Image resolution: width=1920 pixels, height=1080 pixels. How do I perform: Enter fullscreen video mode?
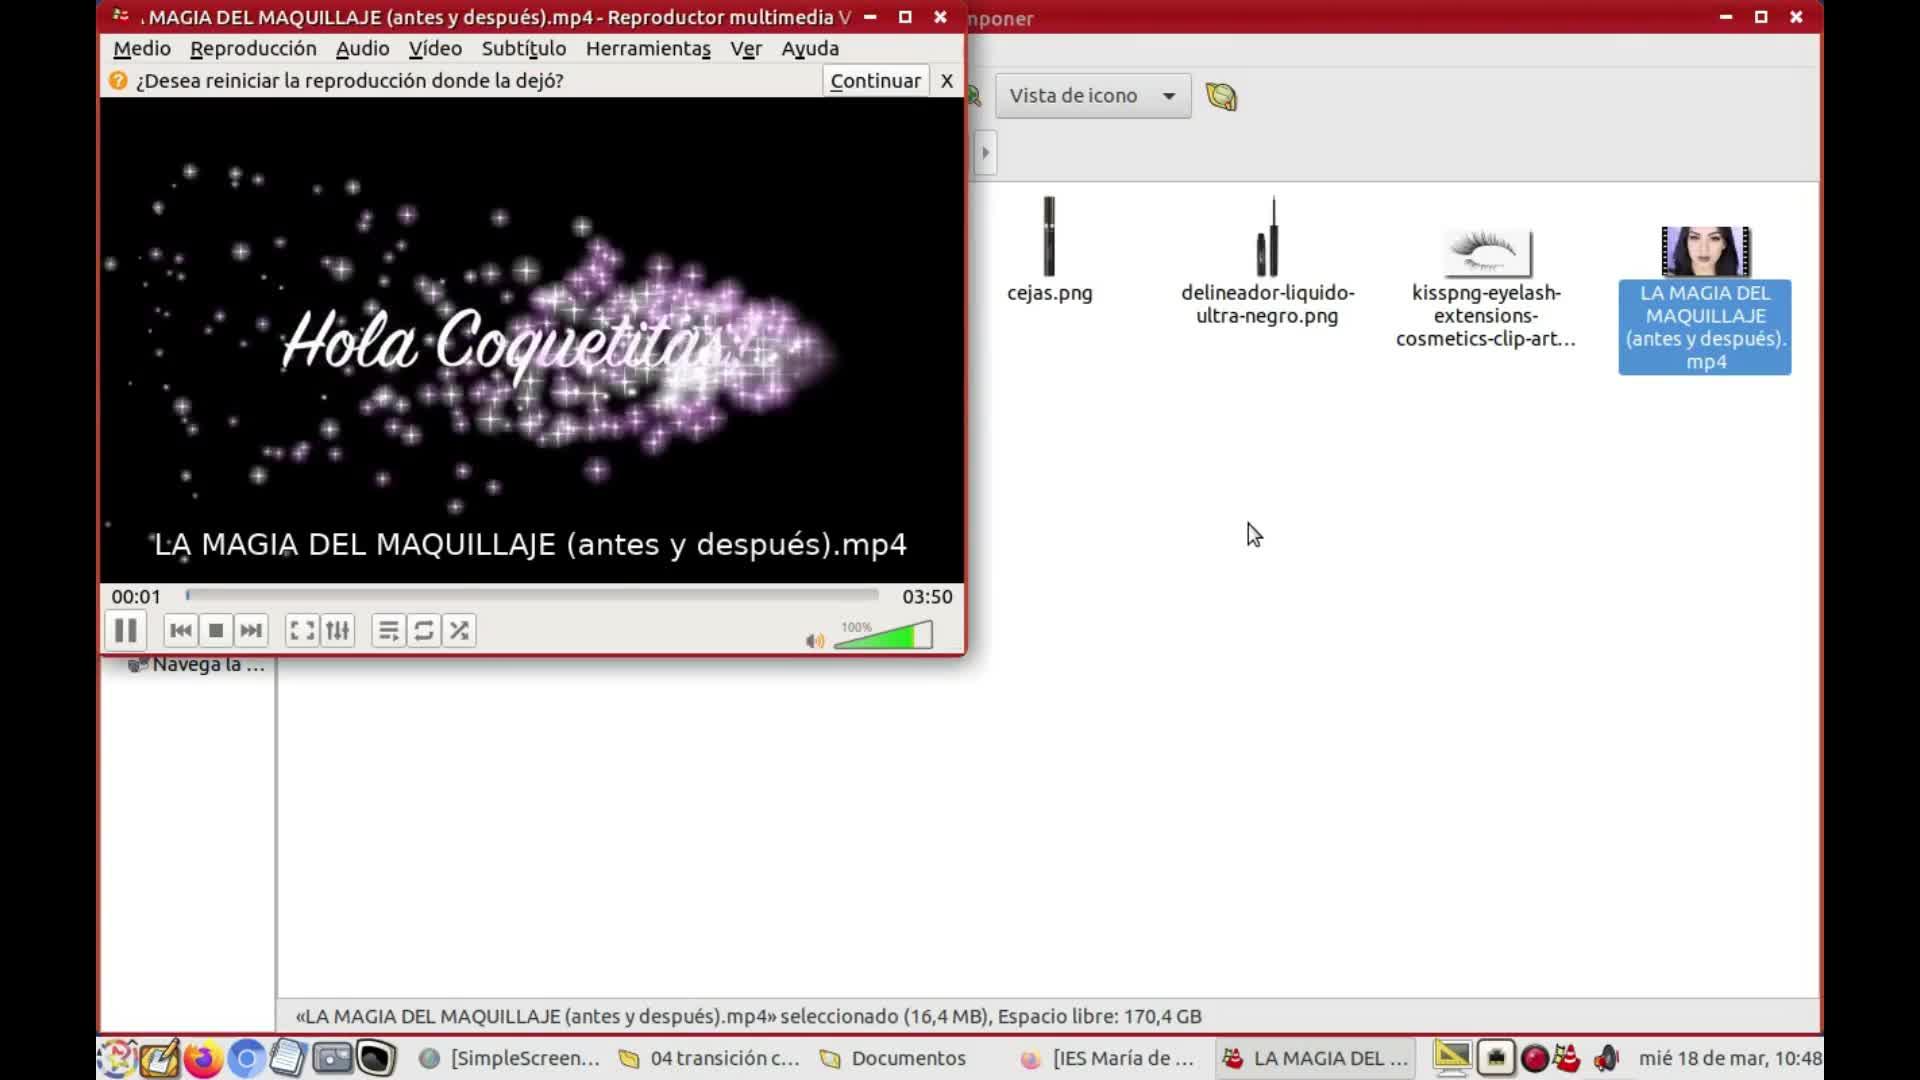point(301,631)
